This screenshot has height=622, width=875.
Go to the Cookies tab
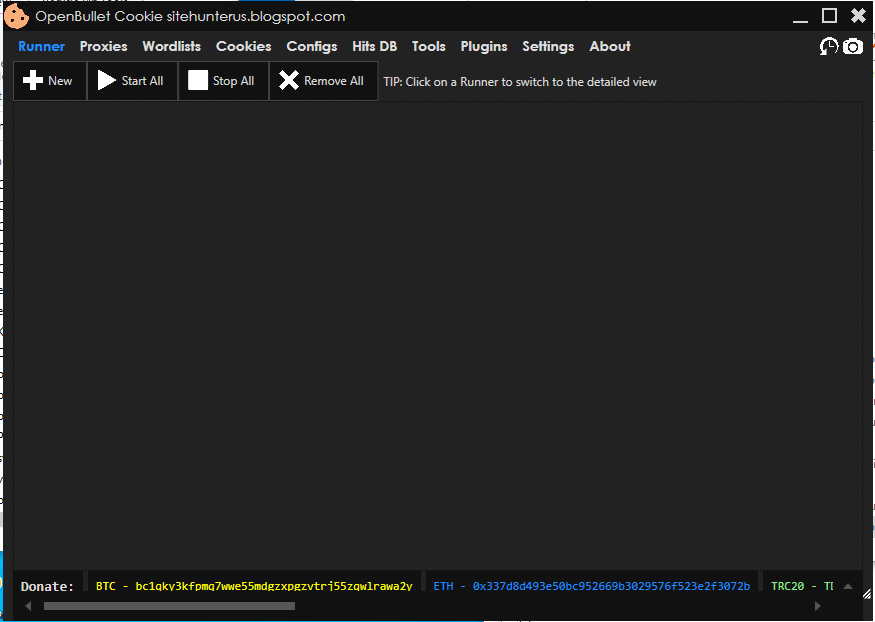[x=243, y=46]
